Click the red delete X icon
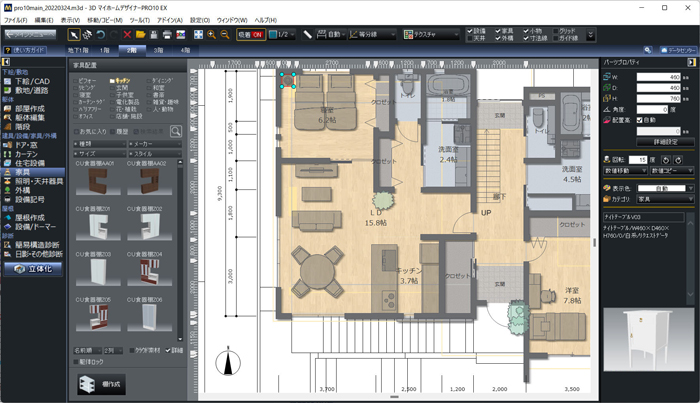Viewport: 700px width, 403px height. pos(128,34)
